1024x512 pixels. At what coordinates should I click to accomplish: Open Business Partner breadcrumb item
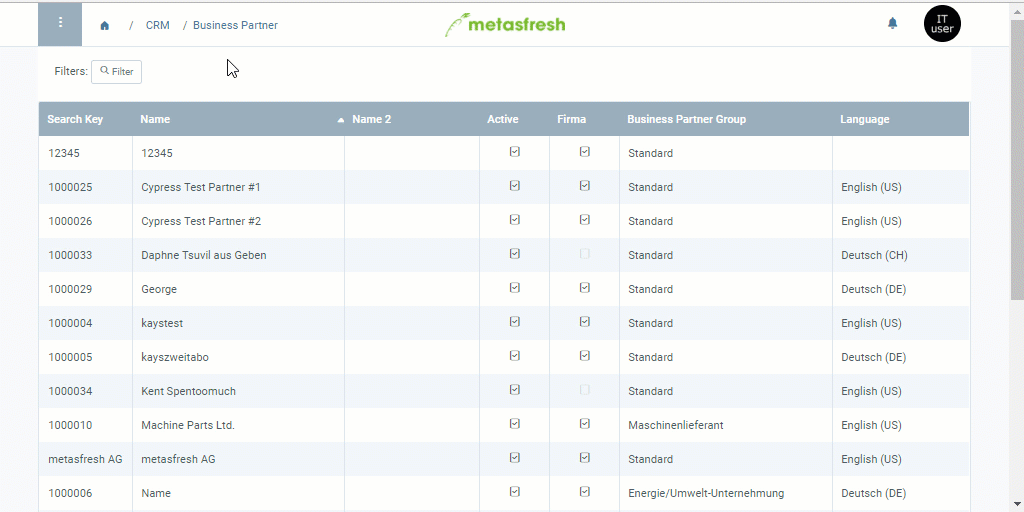[x=235, y=25]
